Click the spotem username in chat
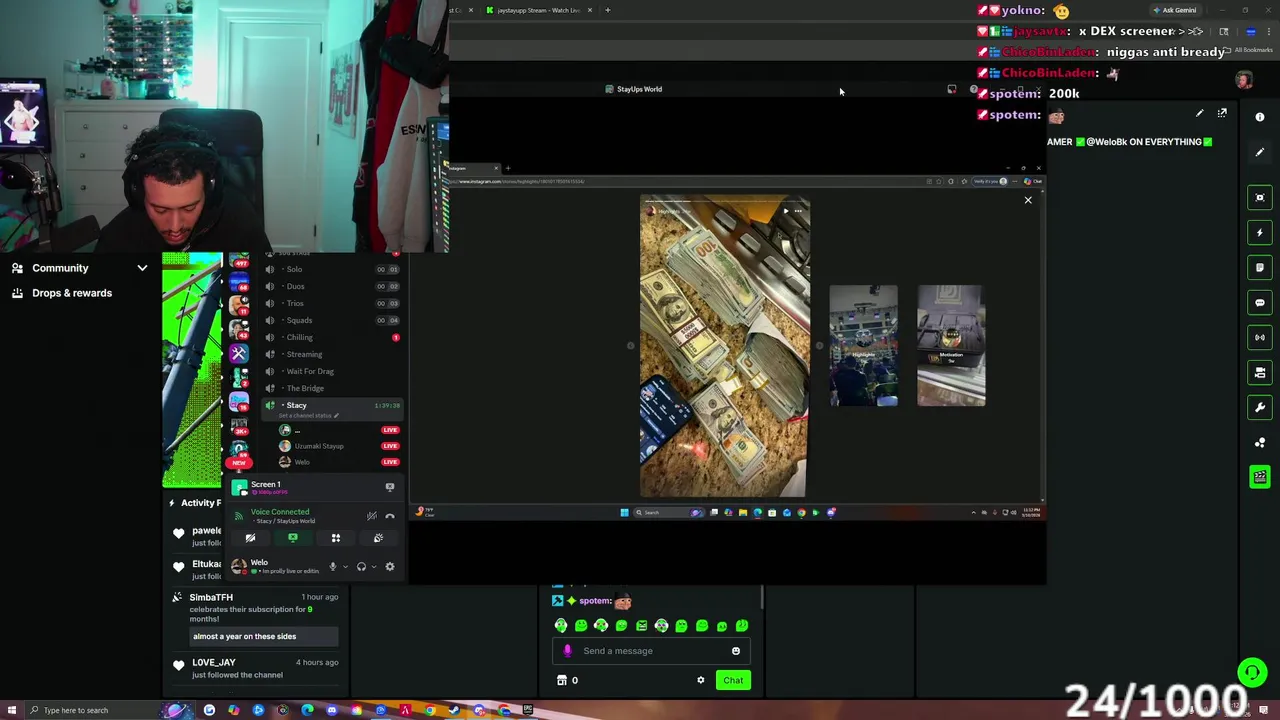The image size is (1280, 720). click(595, 601)
